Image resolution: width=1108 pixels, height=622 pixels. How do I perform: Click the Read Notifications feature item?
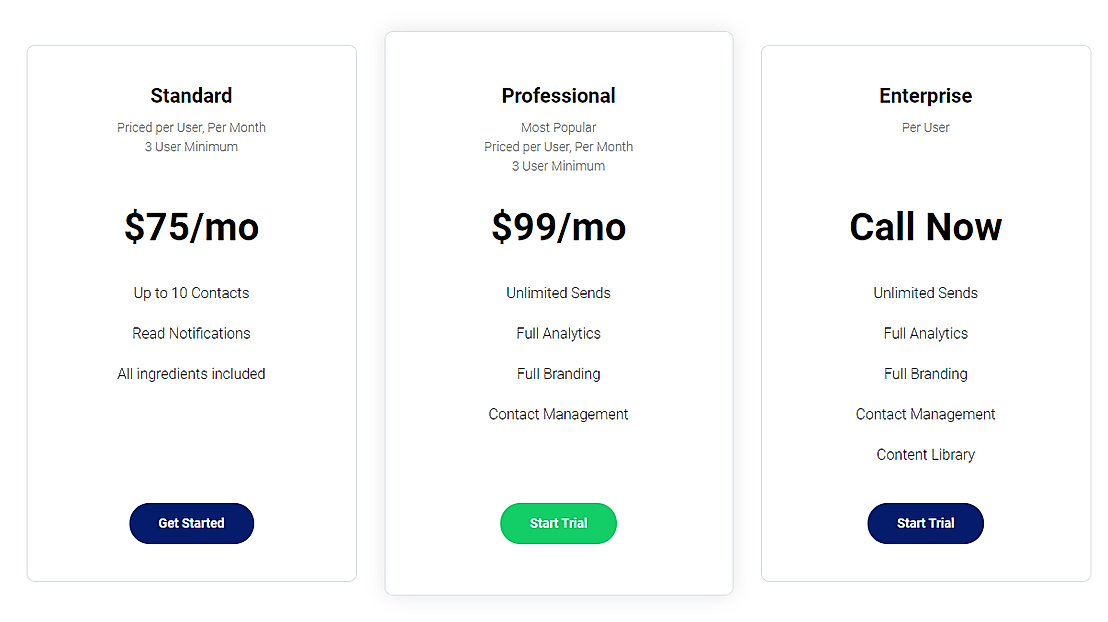tap(191, 333)
